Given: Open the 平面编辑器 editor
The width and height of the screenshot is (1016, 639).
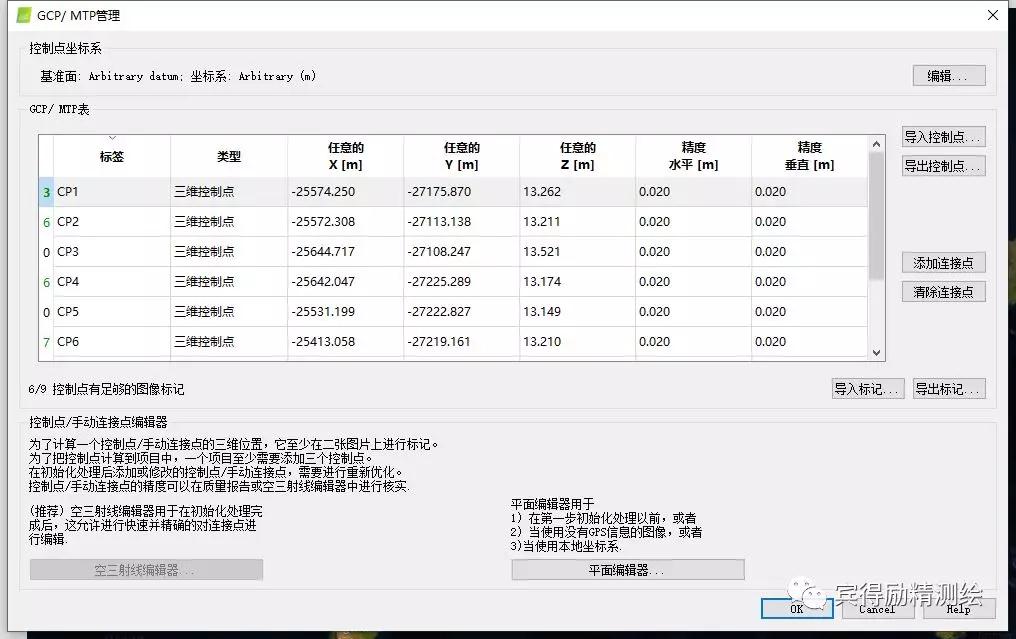Looking at the screenshot, I should point(628,570).
